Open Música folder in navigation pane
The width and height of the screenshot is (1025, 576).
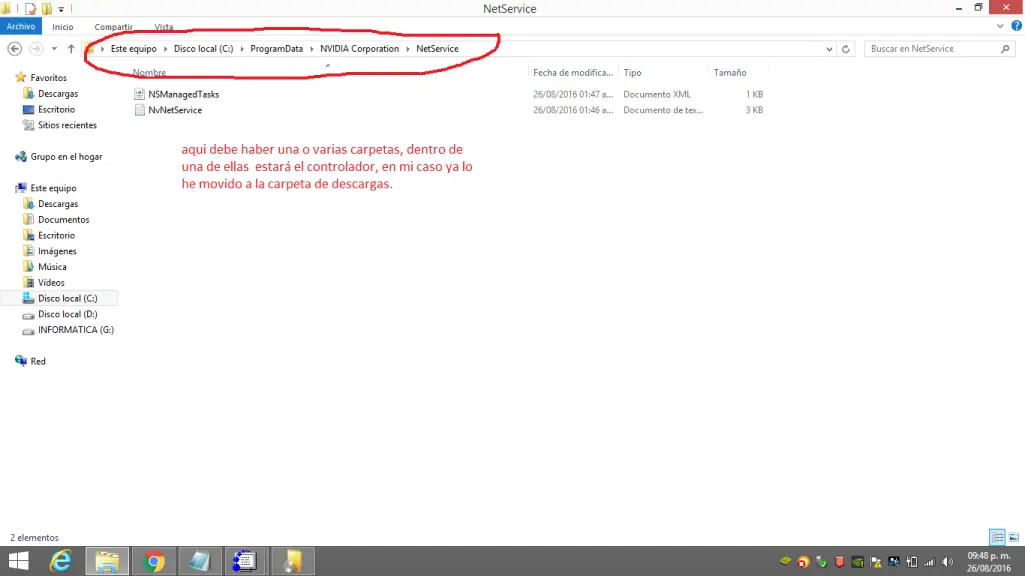pyautogui.click(x=52, y=267)
